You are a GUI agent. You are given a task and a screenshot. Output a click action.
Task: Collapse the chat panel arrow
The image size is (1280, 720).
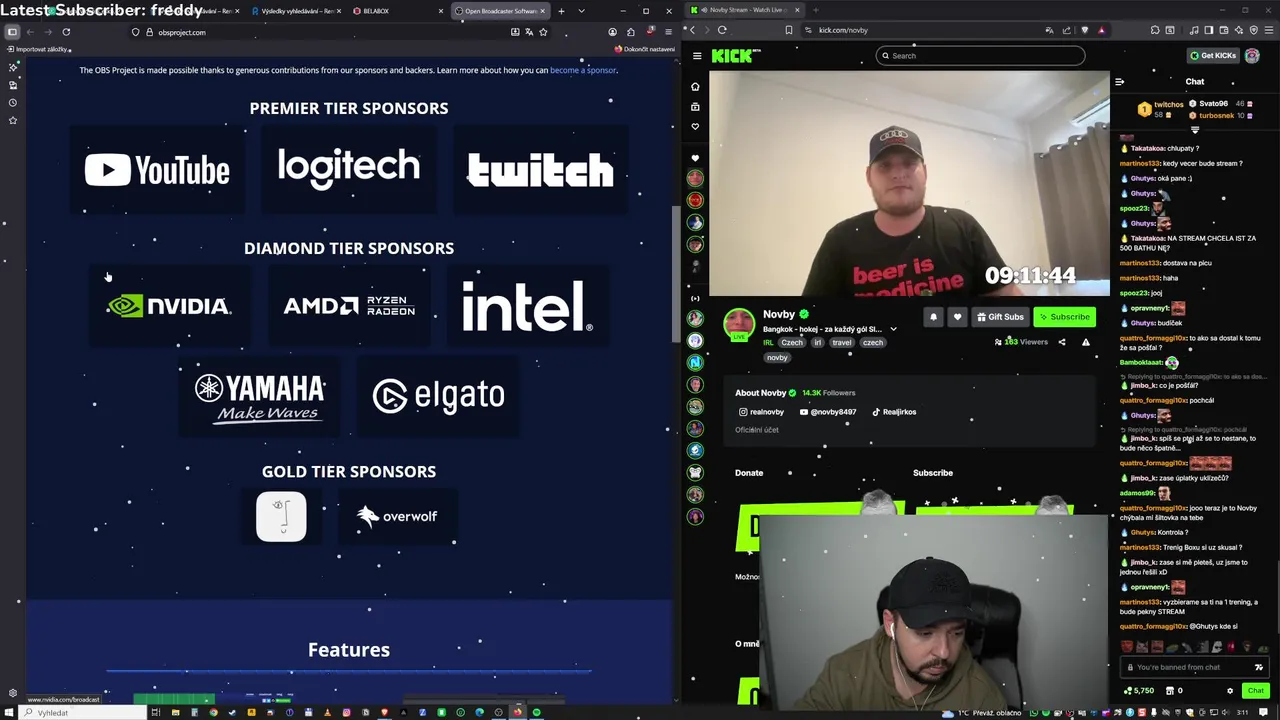(x=1120, y=82)
